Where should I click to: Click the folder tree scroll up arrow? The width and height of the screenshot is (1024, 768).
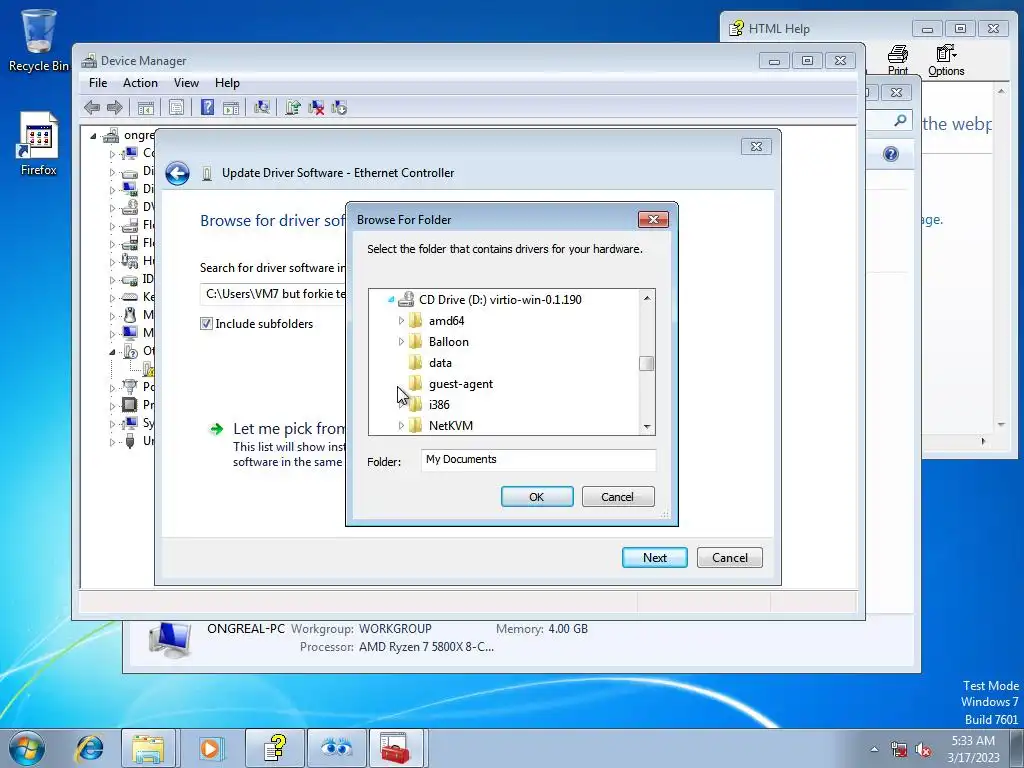coord(647,298)
